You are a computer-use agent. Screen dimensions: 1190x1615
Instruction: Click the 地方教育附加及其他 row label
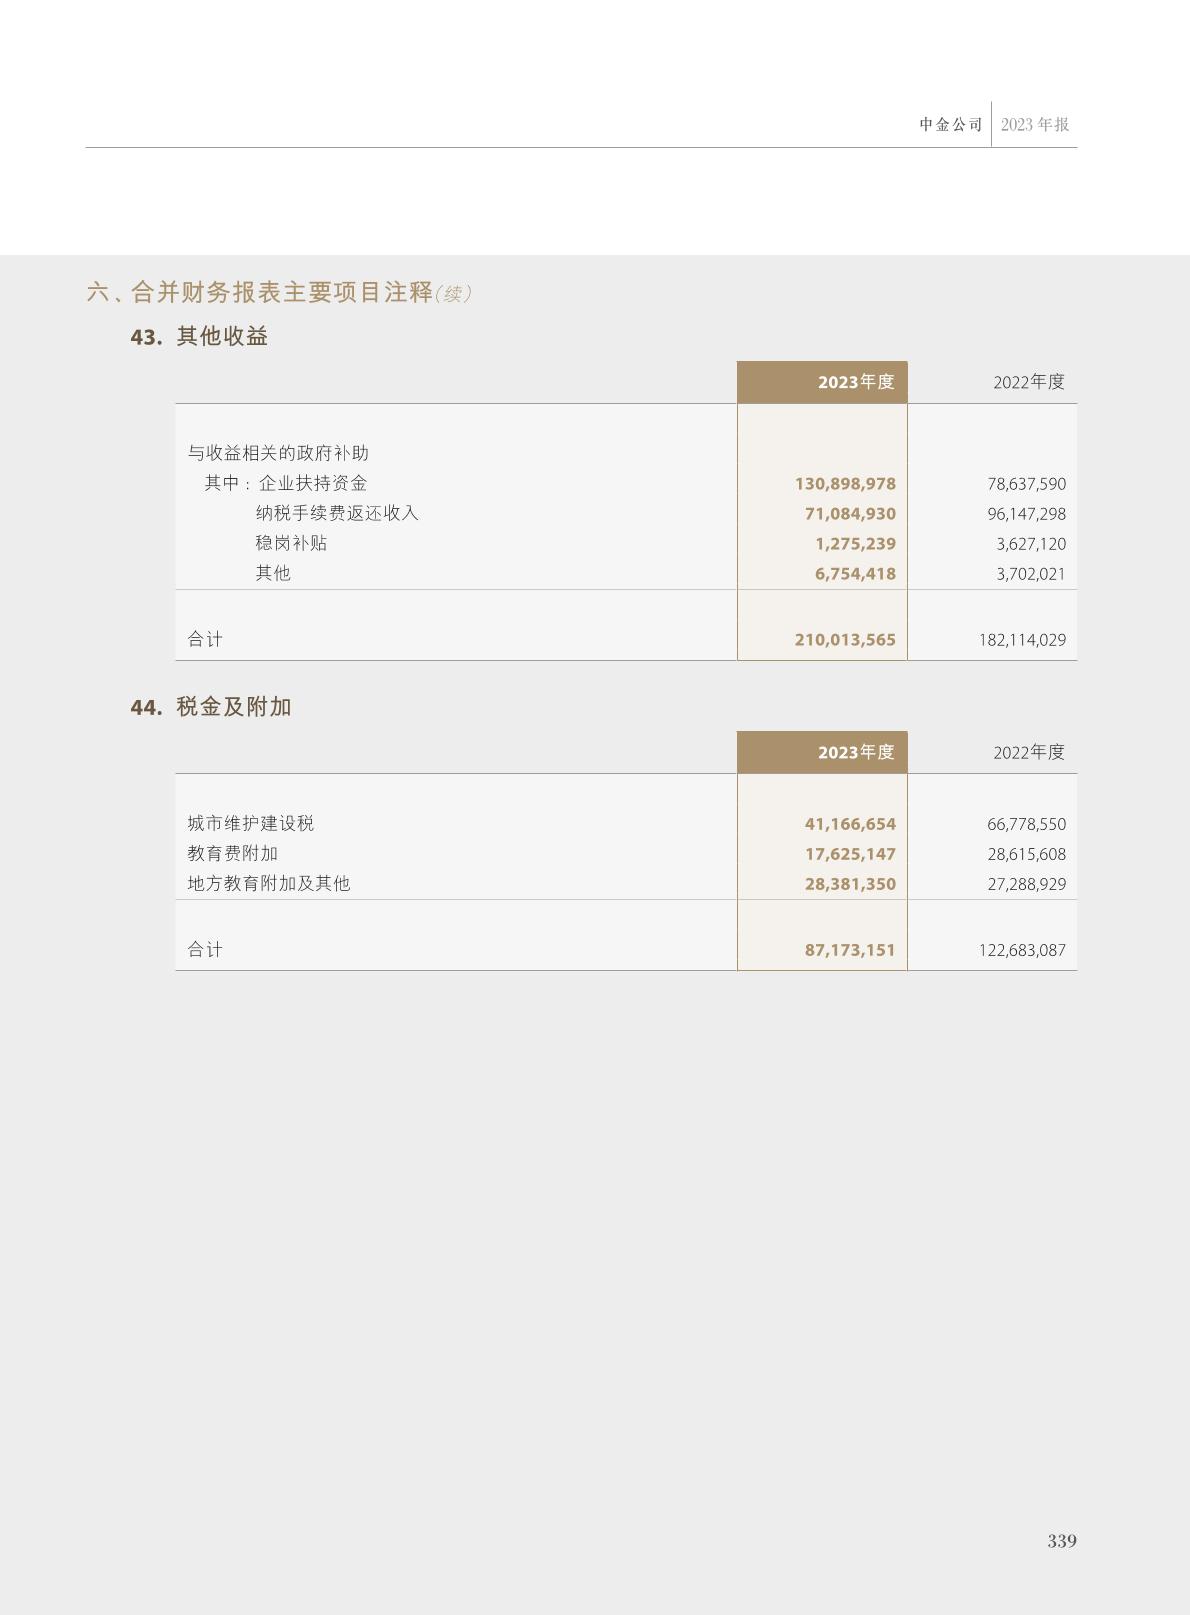pos(269,883)
